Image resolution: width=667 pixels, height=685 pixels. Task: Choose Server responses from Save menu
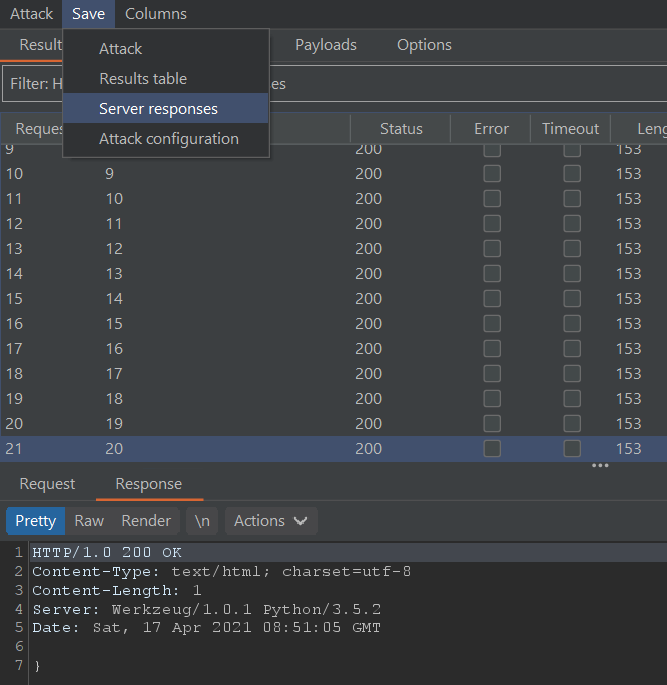166,109
